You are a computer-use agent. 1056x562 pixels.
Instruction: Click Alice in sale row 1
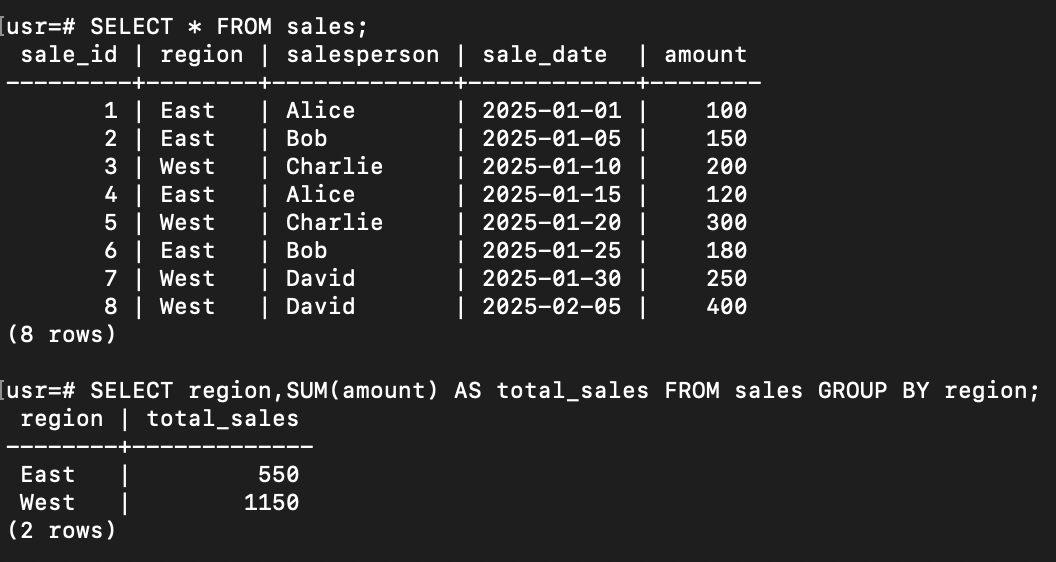point(320,111)
